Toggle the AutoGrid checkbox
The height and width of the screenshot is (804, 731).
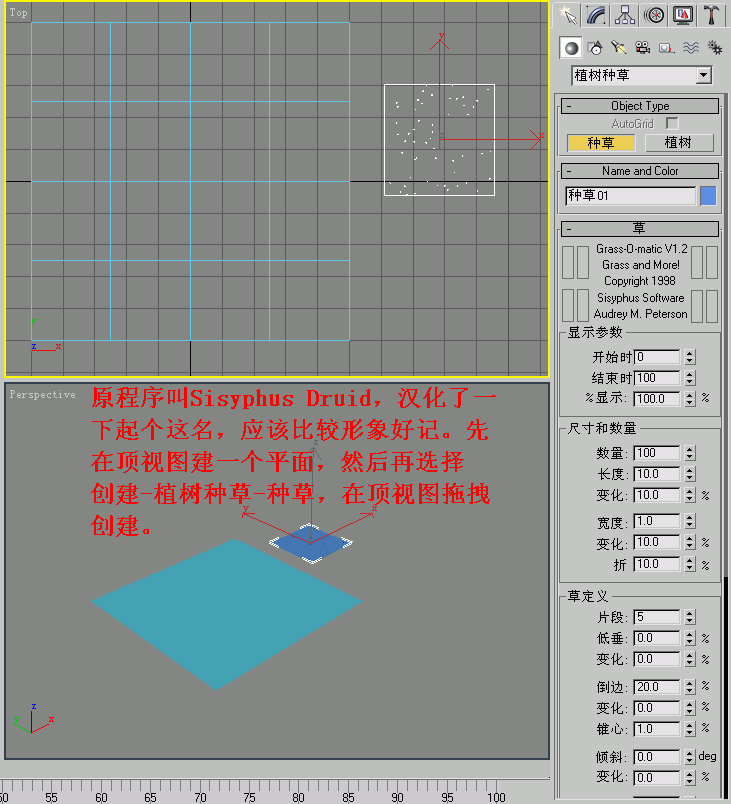[672, 124]
